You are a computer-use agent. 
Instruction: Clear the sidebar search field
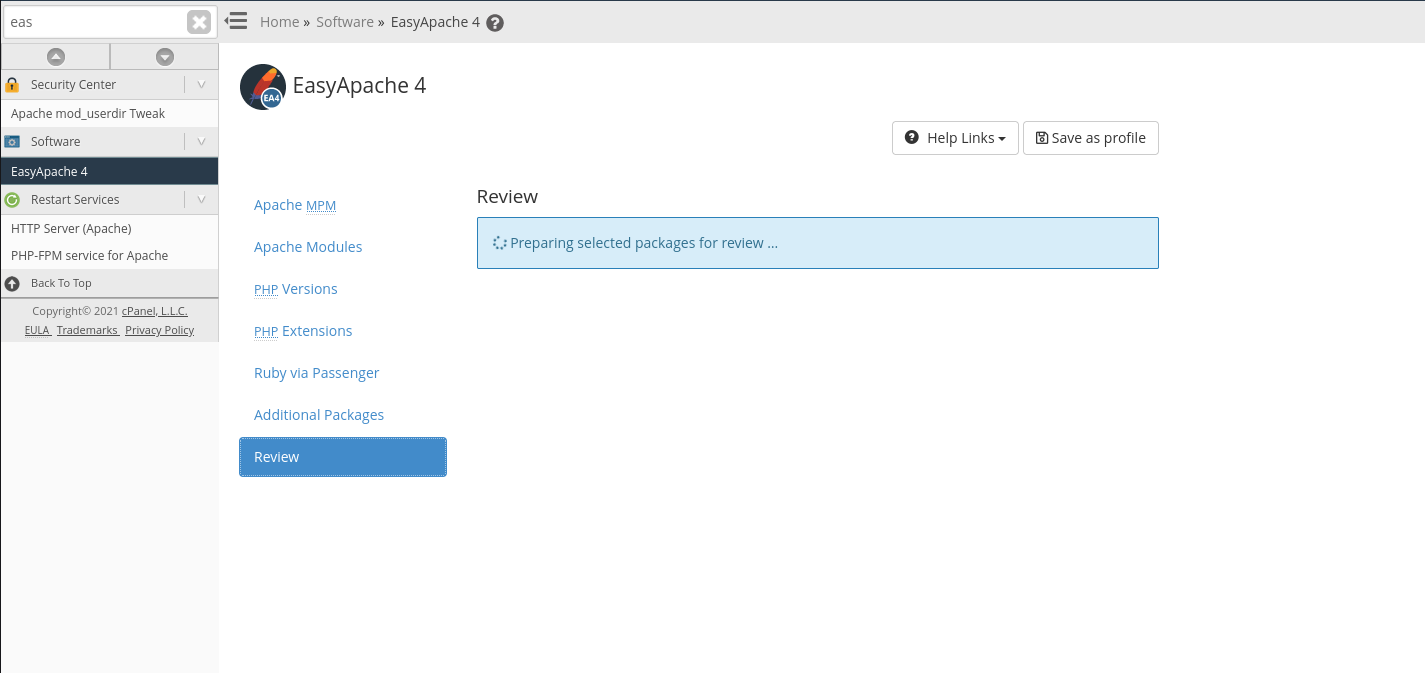tap(199, 22)
